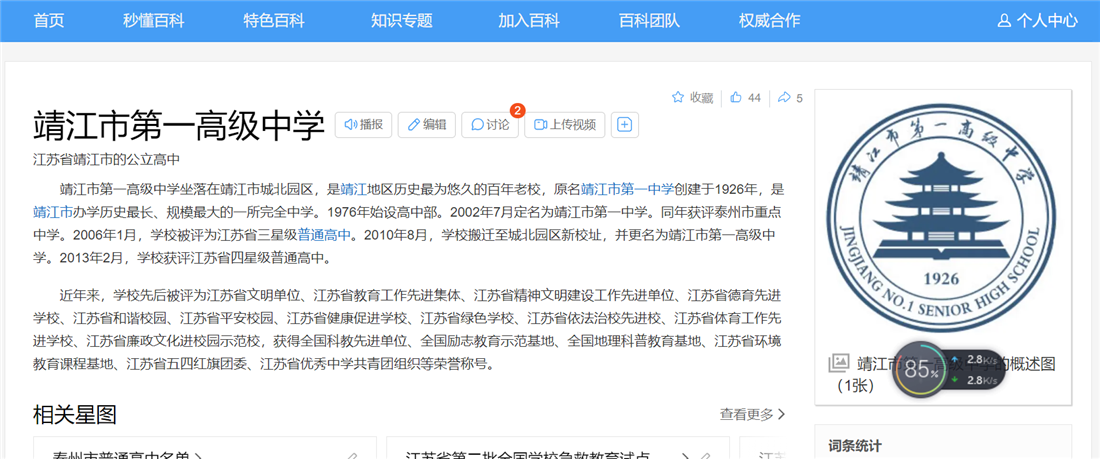Viewport: 1100px width, 459px height.
Task: Select 特色百科 in the top navigation
Action: tap(274, 20)
